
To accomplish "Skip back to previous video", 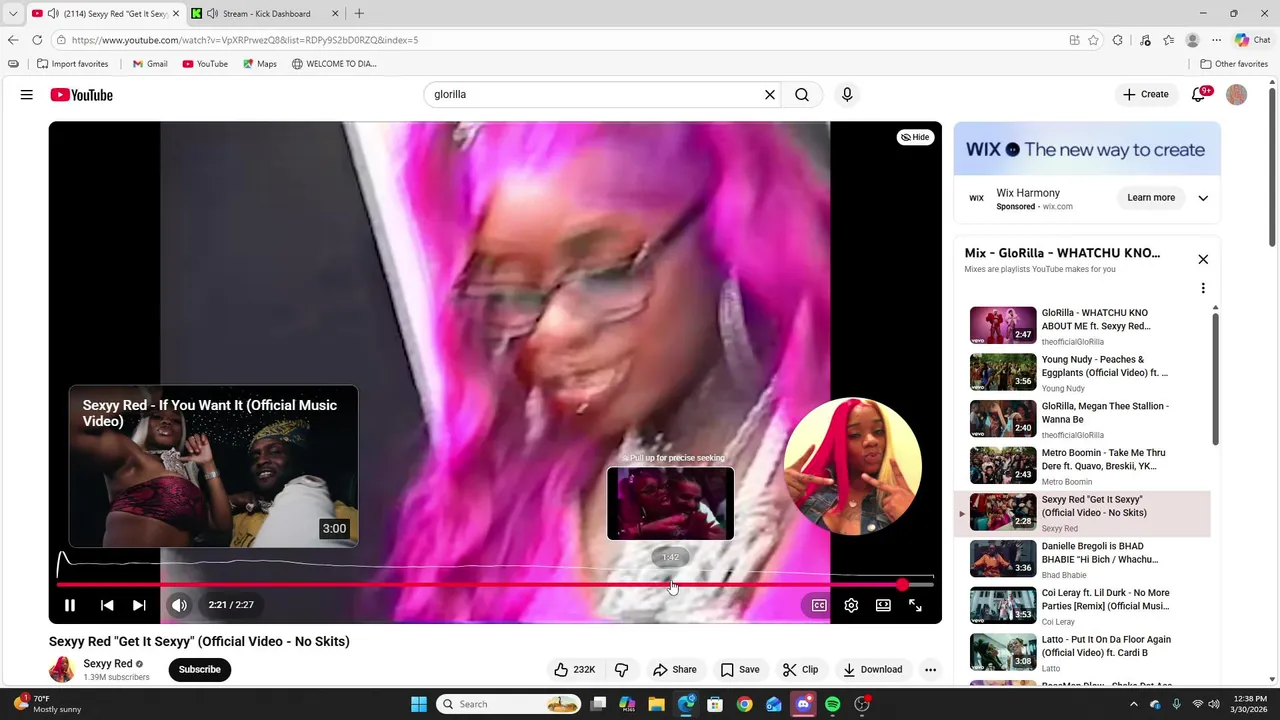I will tap(107, 605).
